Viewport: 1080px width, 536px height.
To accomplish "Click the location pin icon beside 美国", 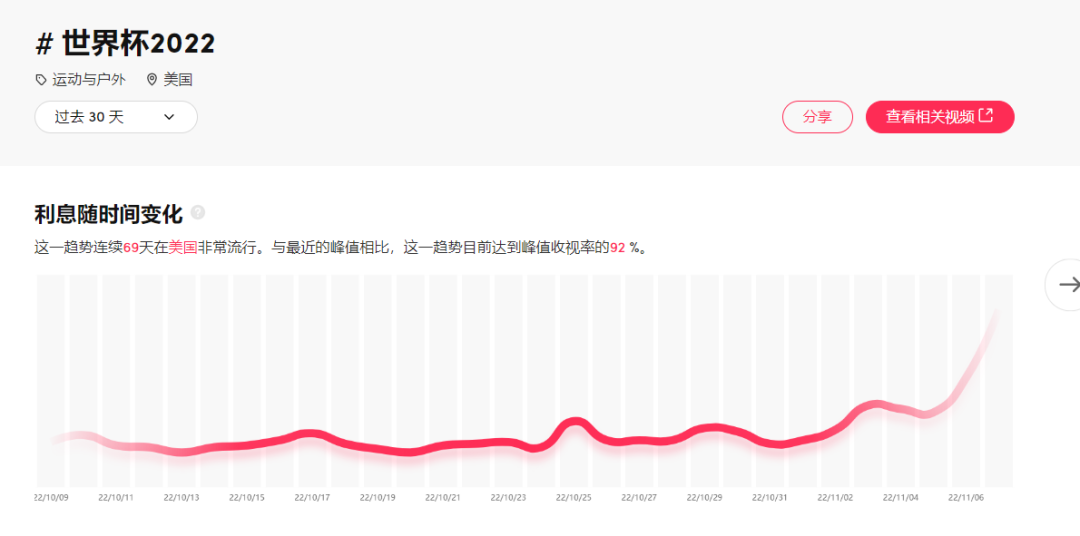I will [152, 80].
